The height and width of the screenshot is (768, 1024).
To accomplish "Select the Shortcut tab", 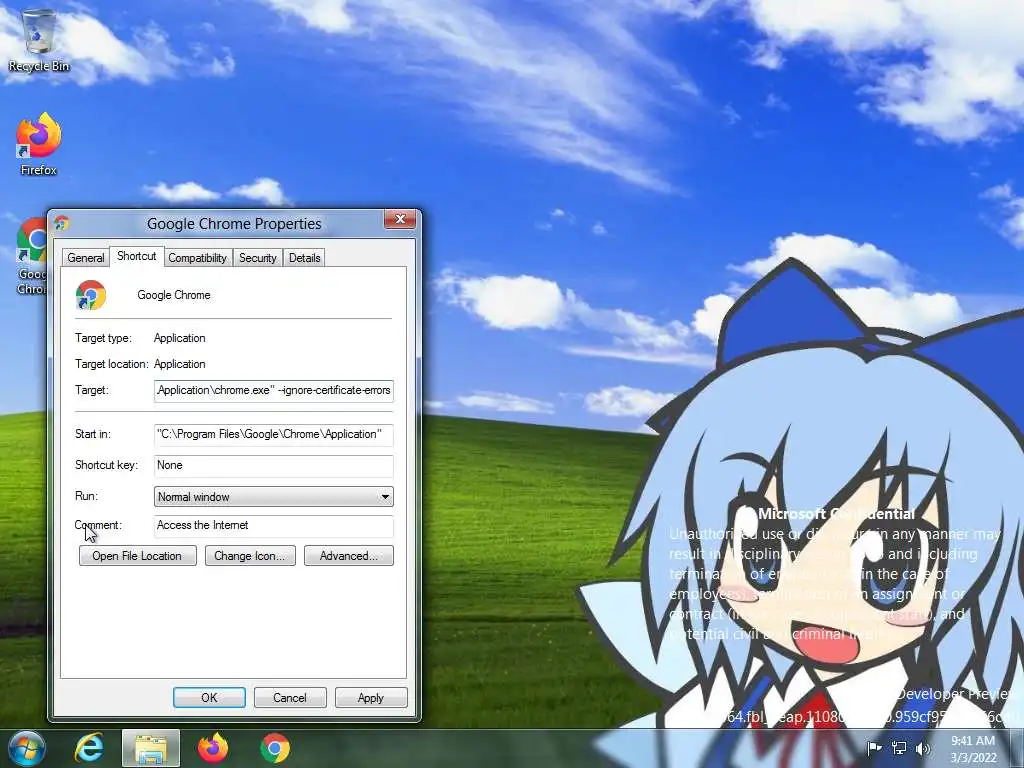I will (x=136, y=256).
